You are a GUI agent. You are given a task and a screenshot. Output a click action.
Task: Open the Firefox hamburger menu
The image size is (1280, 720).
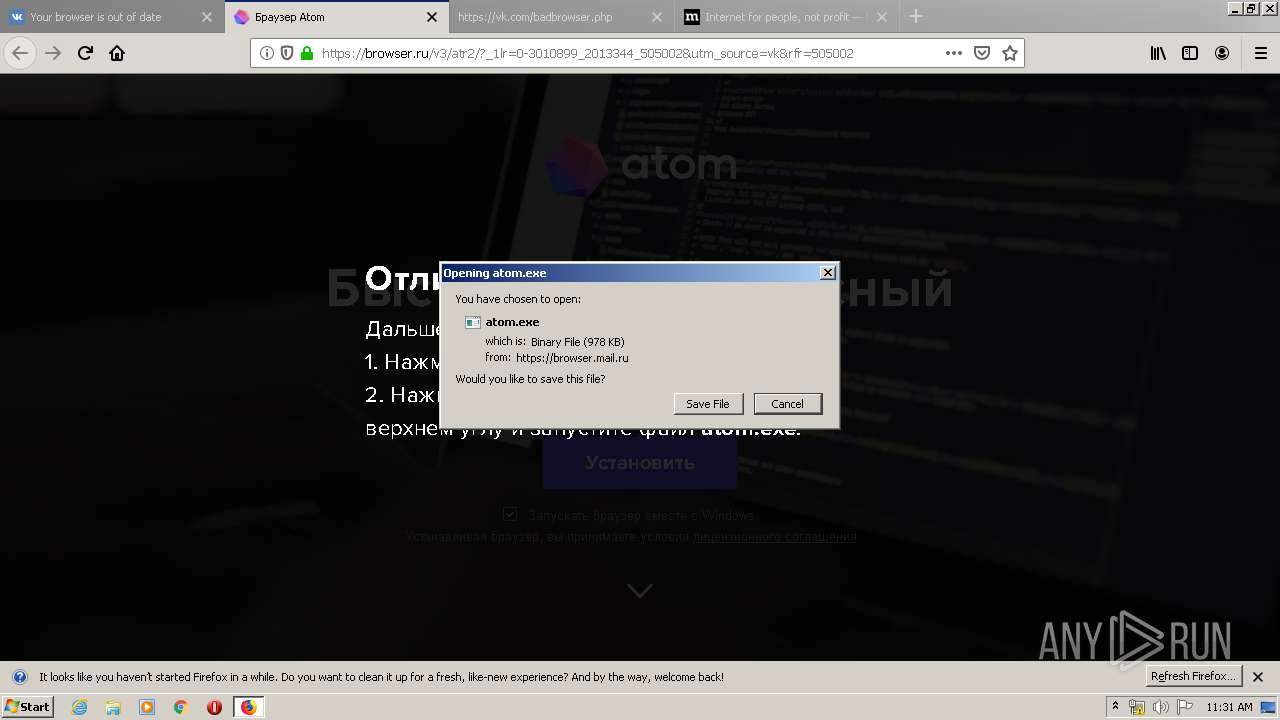tap(1260, 53)
